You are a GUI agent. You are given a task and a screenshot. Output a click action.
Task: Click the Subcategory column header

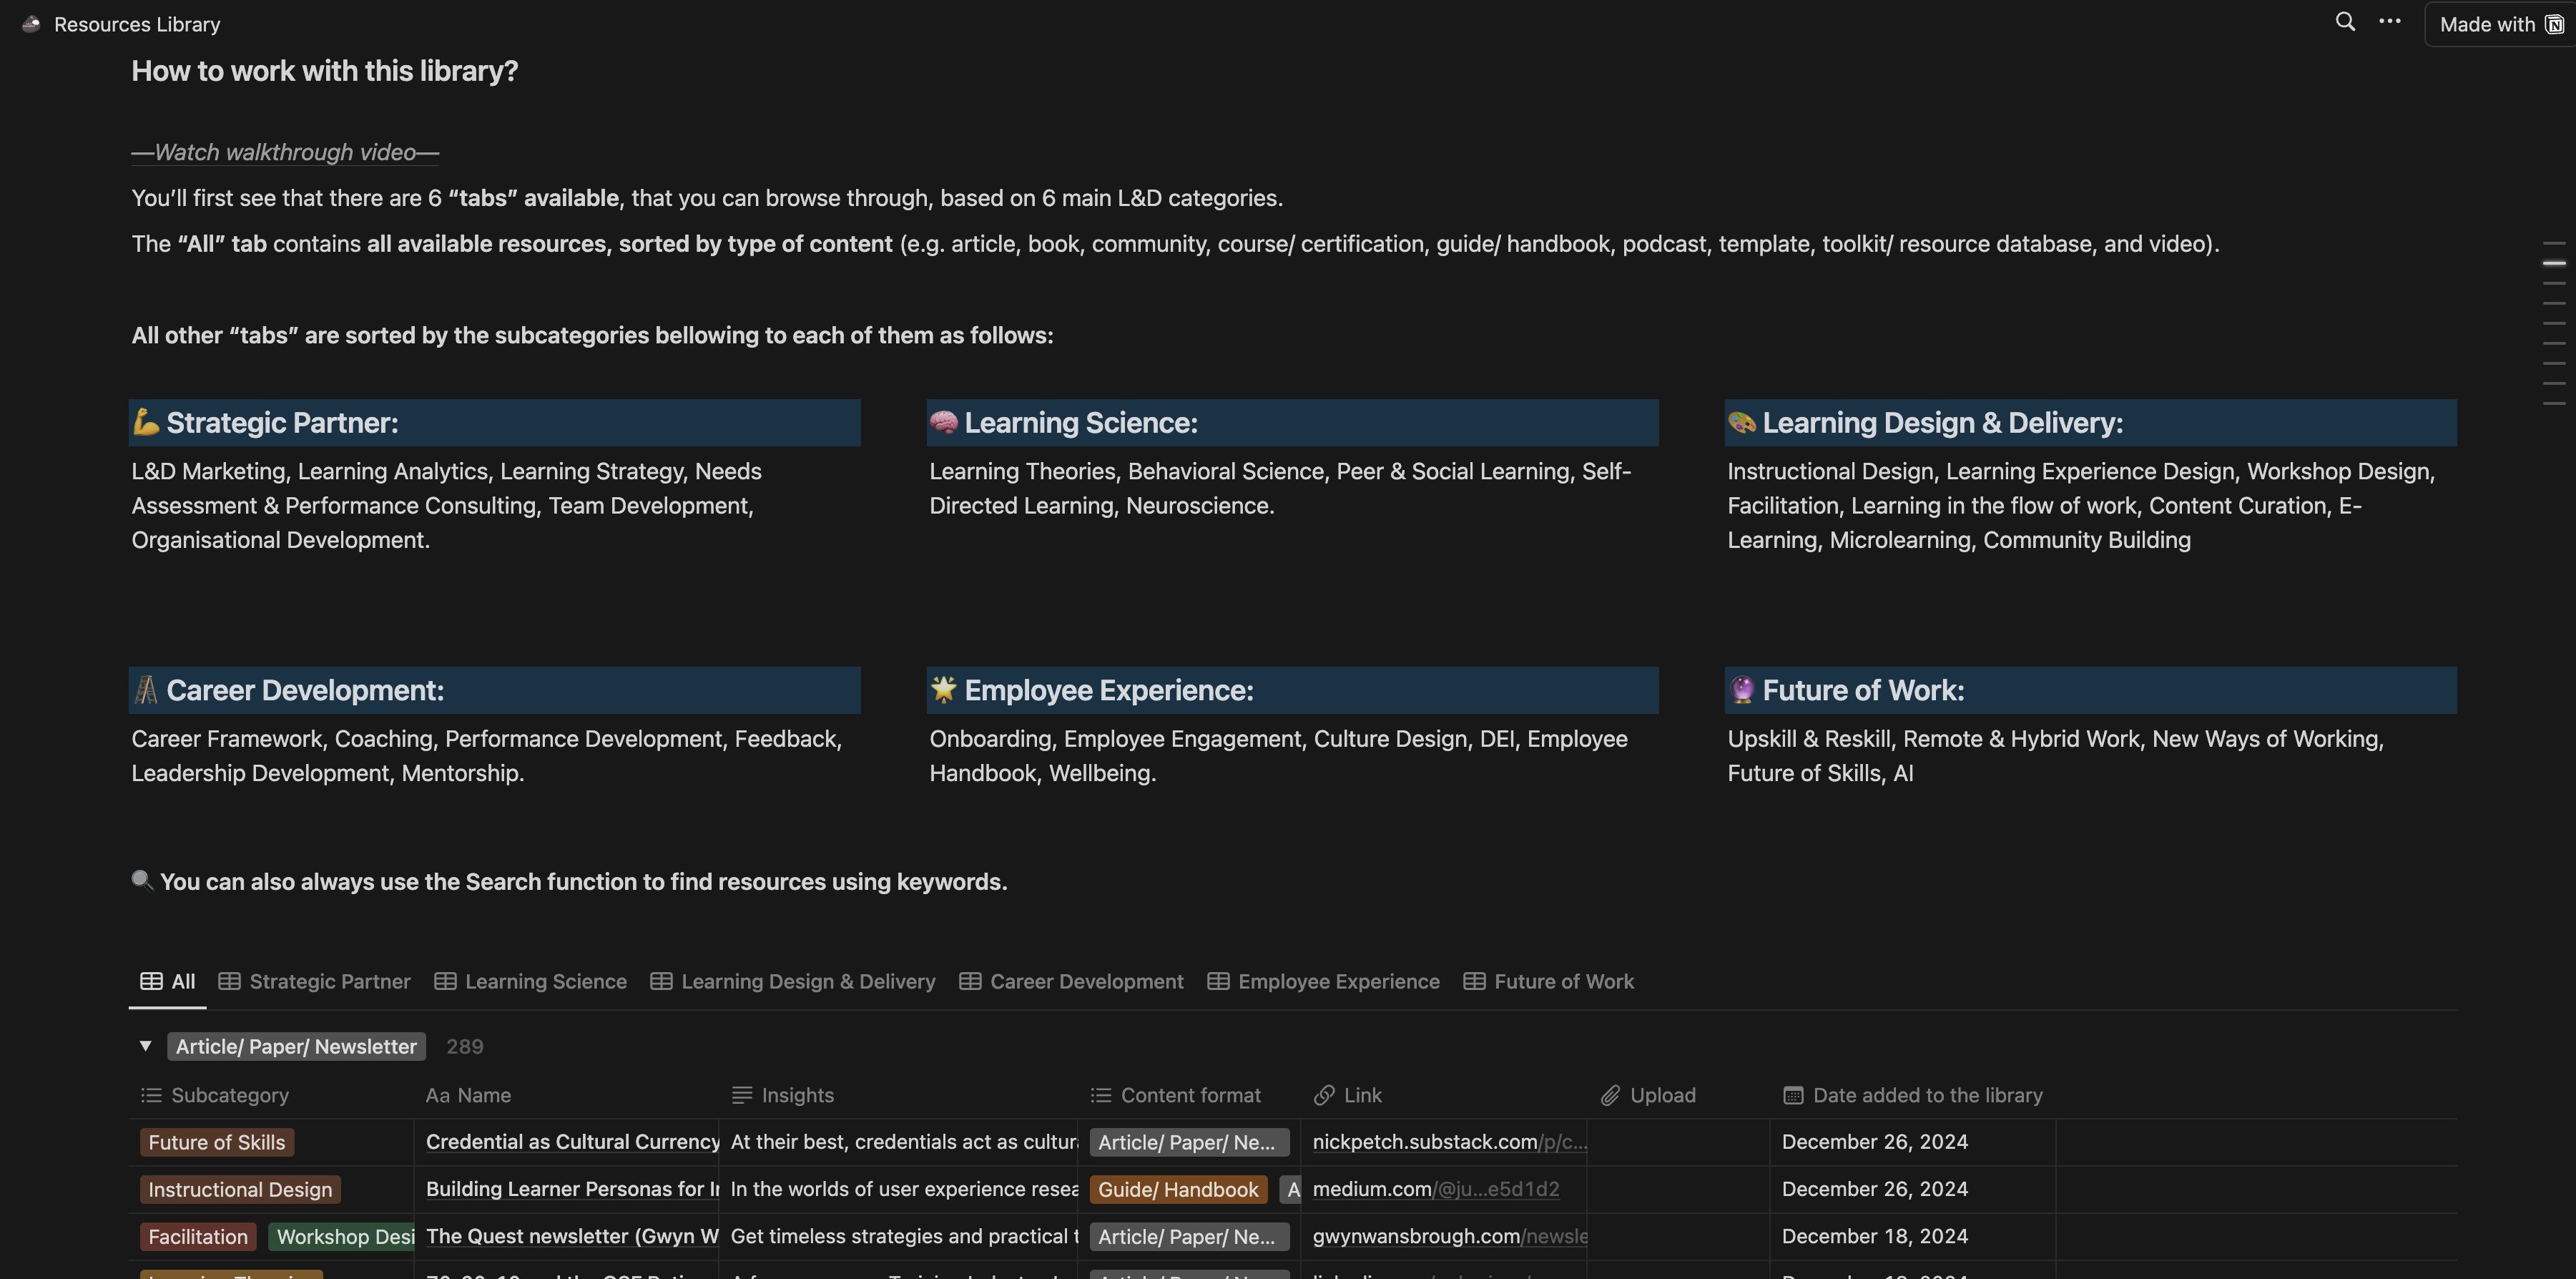[x=229, y=1095]
